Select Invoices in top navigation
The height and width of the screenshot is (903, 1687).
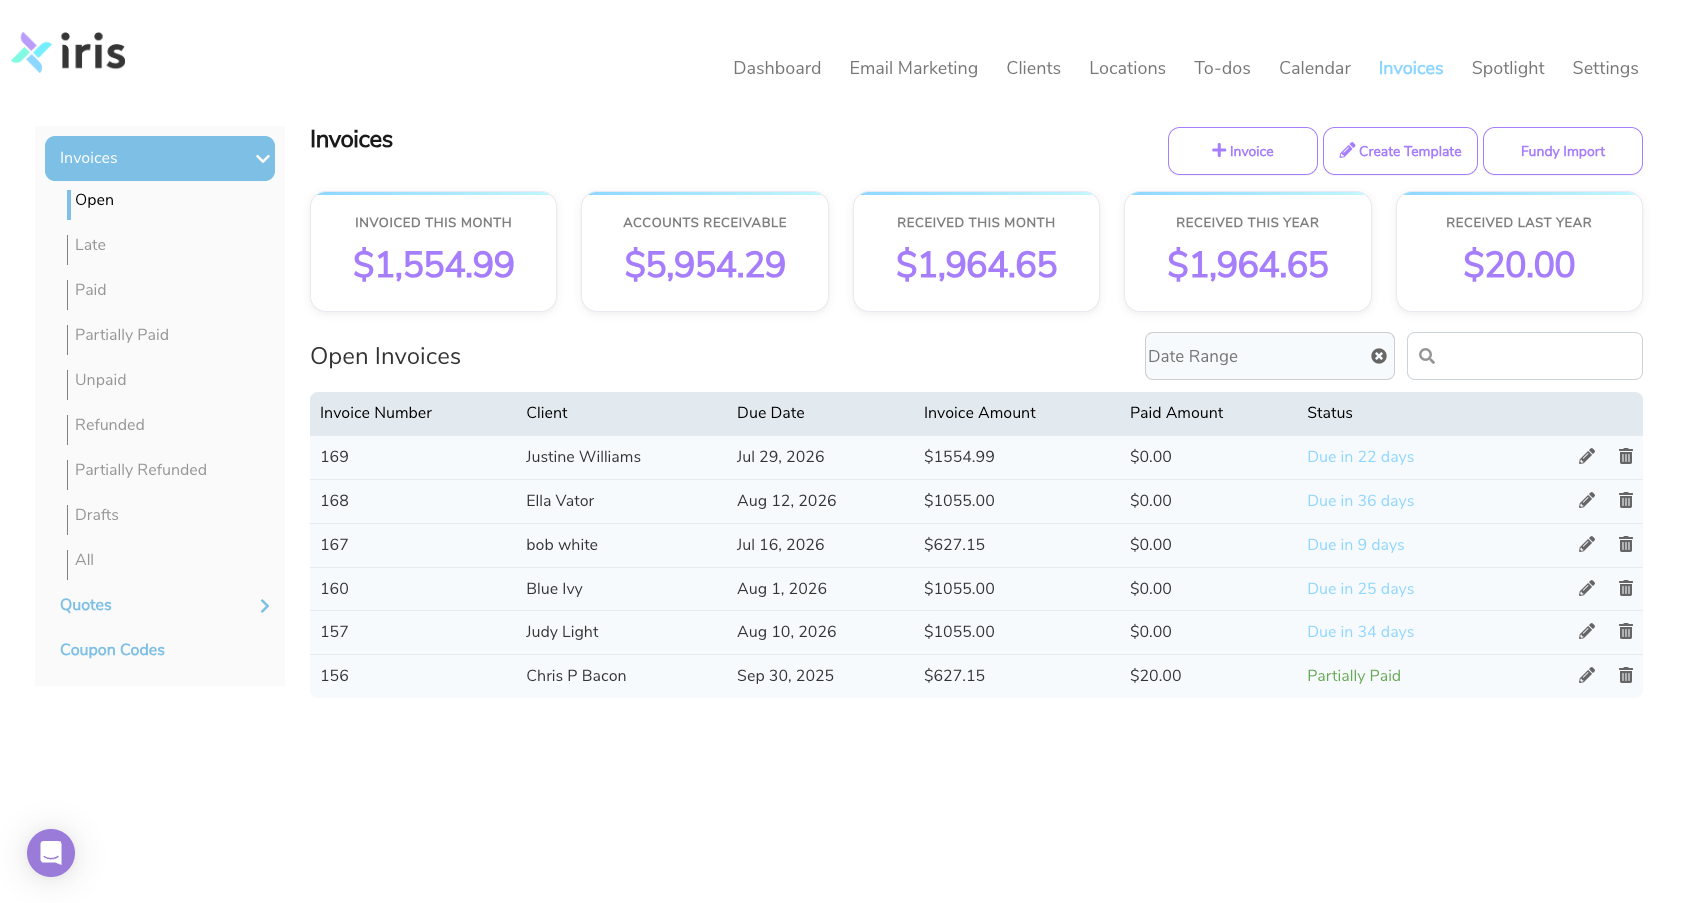[1411, 68]
